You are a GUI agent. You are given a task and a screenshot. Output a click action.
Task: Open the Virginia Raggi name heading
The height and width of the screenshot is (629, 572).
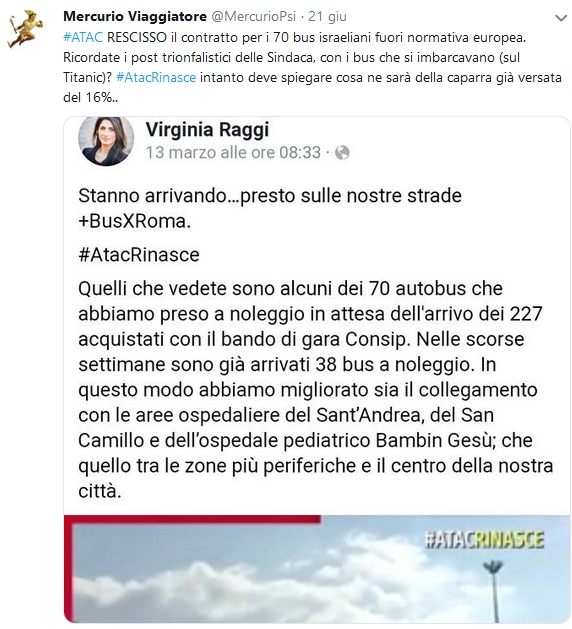click(x=207, y=130)
